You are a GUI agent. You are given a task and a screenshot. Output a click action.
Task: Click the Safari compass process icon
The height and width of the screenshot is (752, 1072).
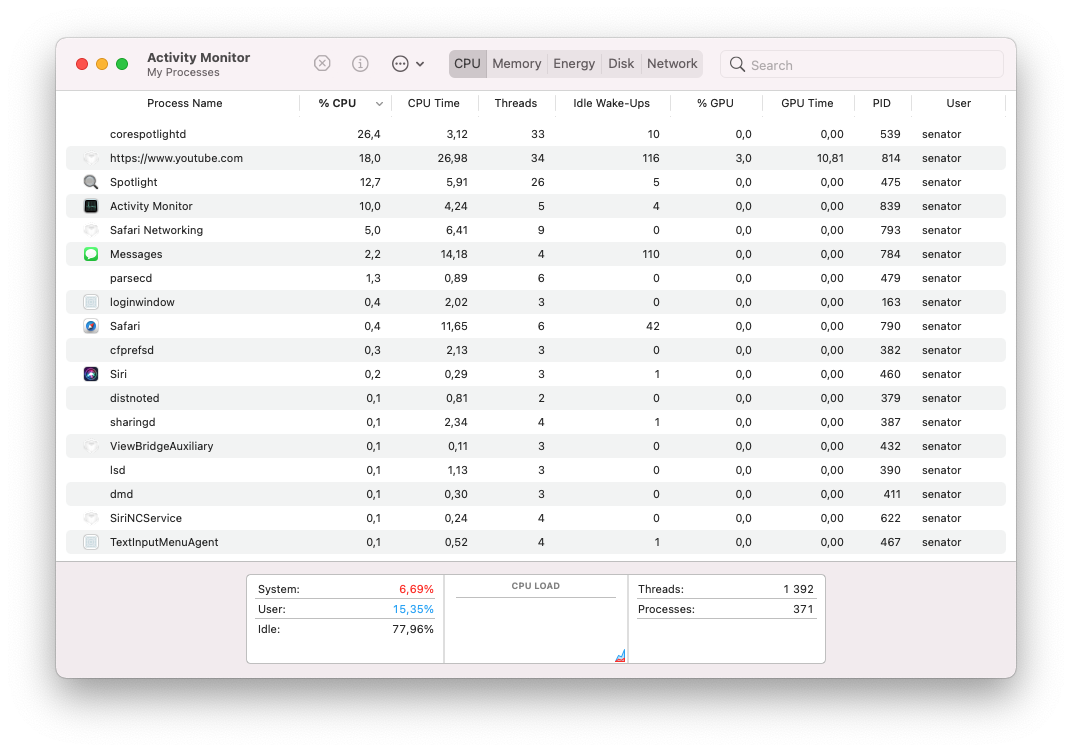pos(91,326)
